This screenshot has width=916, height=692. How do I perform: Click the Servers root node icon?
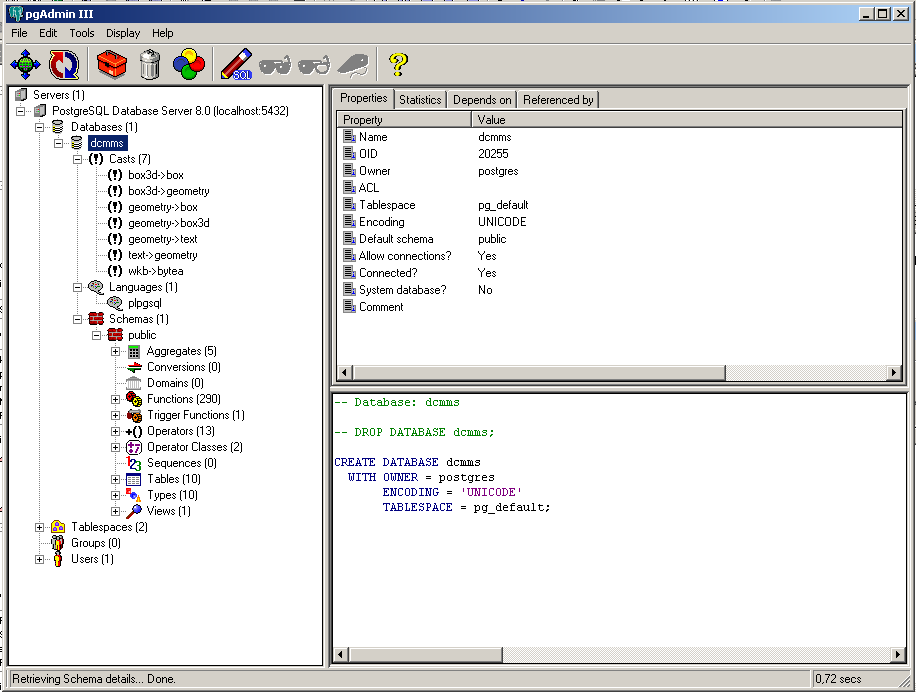[21, 95]
